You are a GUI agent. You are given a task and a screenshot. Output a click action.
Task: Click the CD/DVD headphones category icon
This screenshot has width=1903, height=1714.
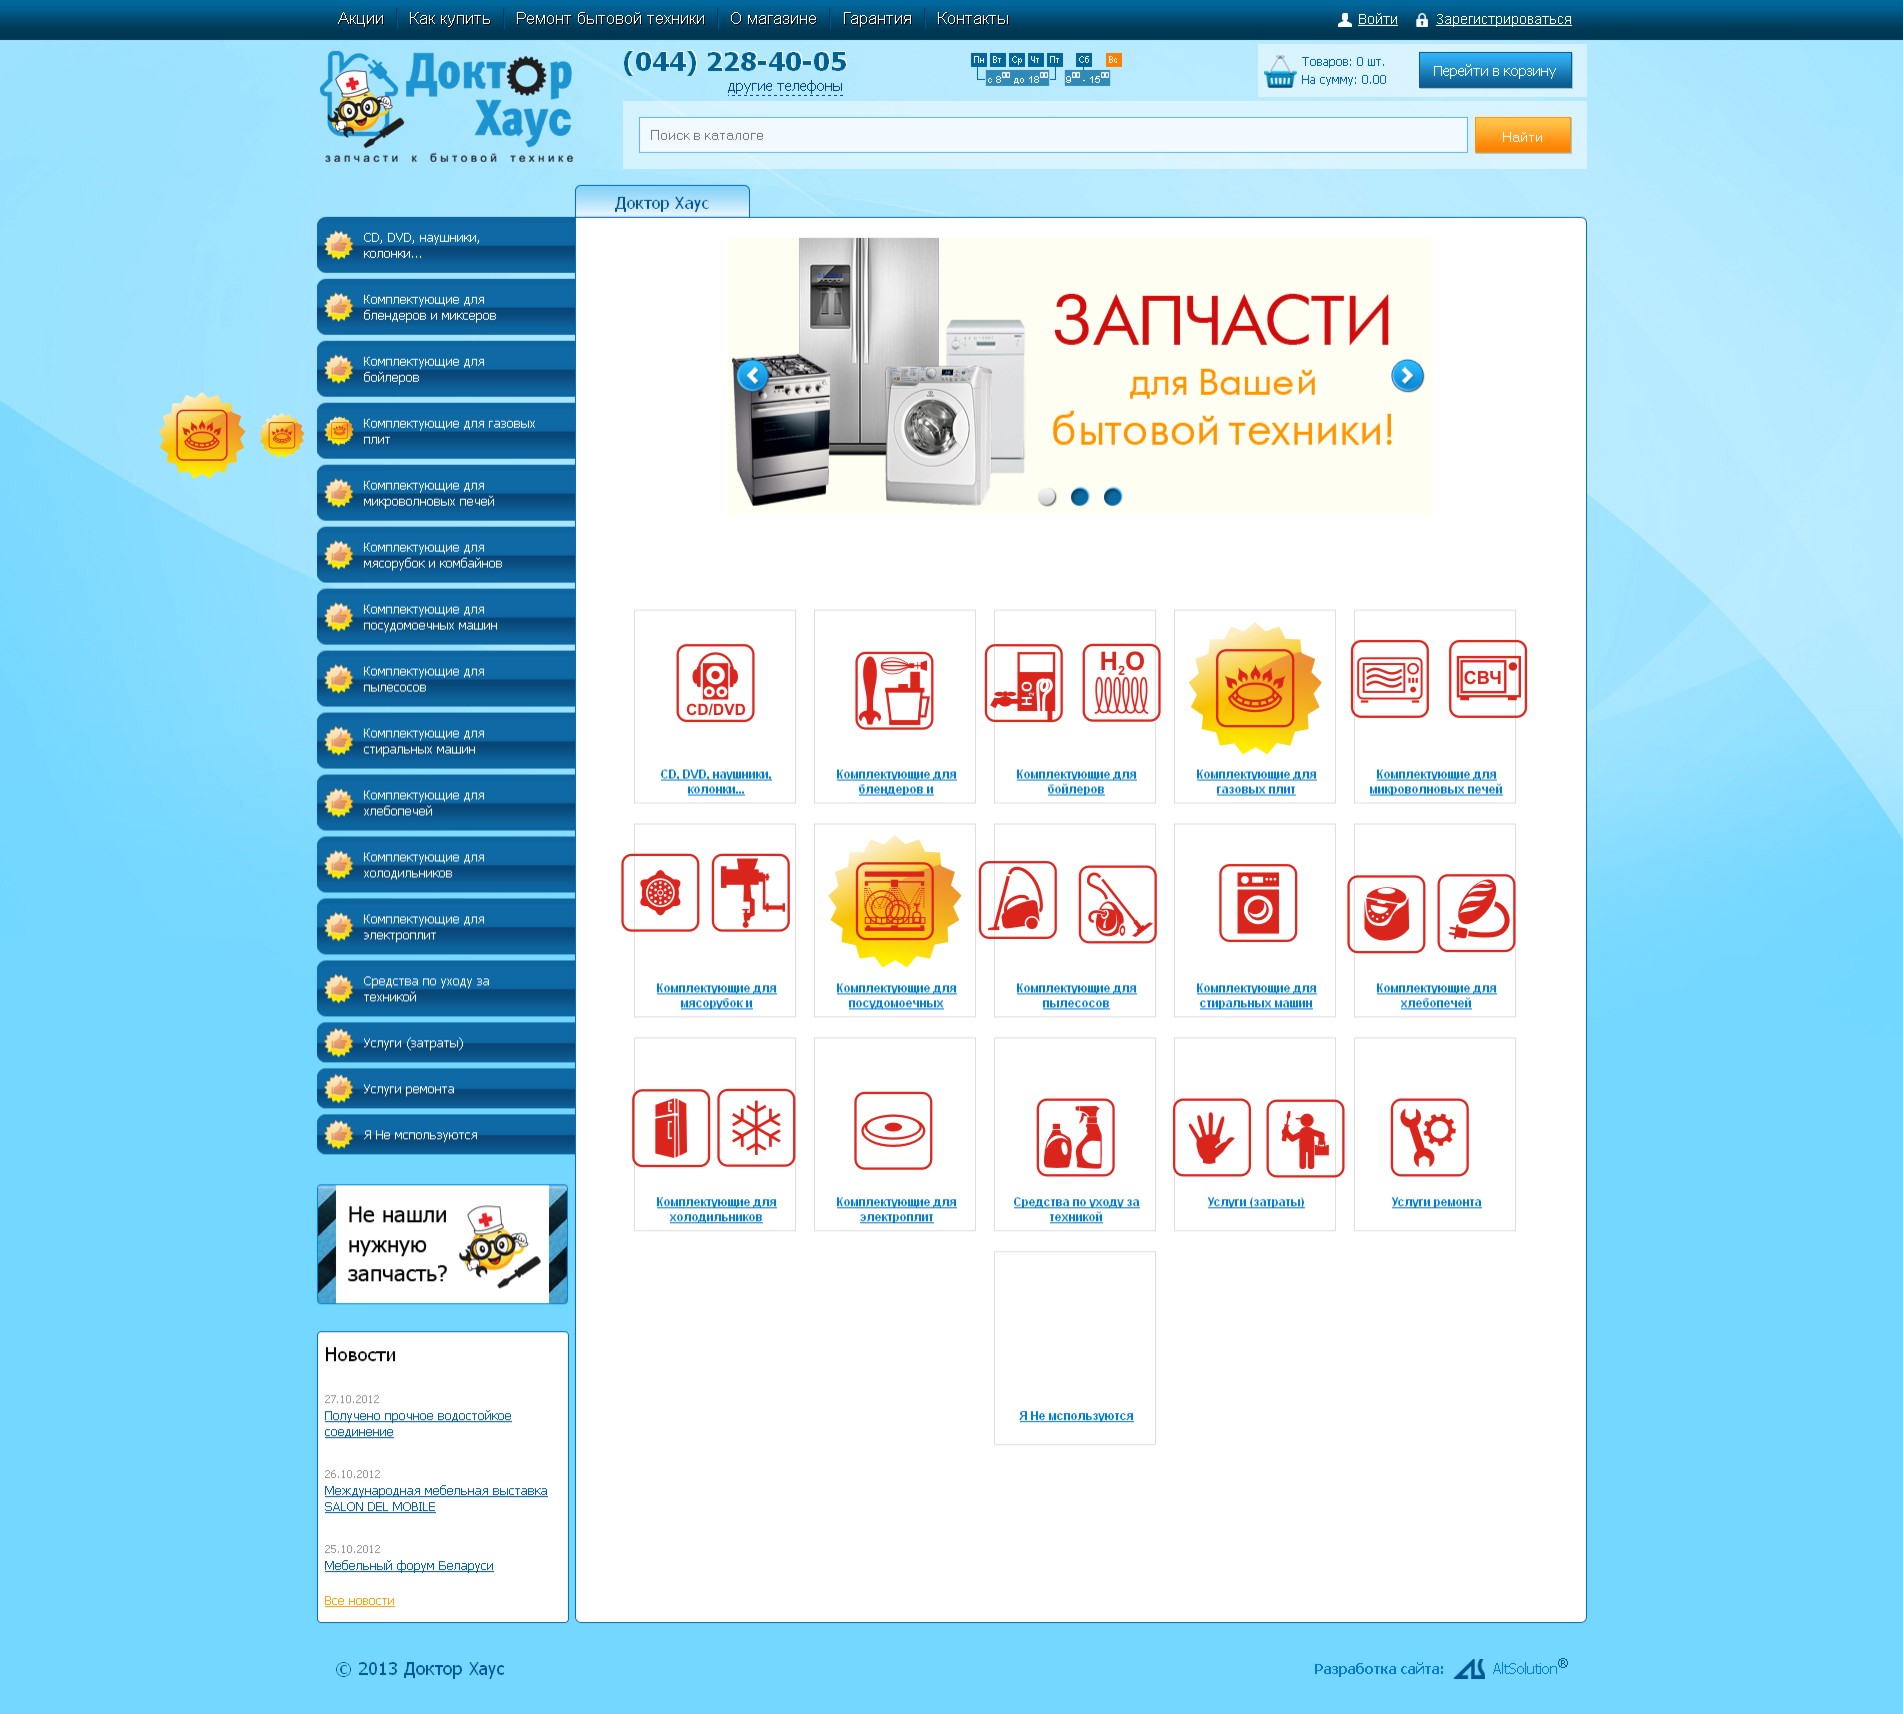point(715,683)
